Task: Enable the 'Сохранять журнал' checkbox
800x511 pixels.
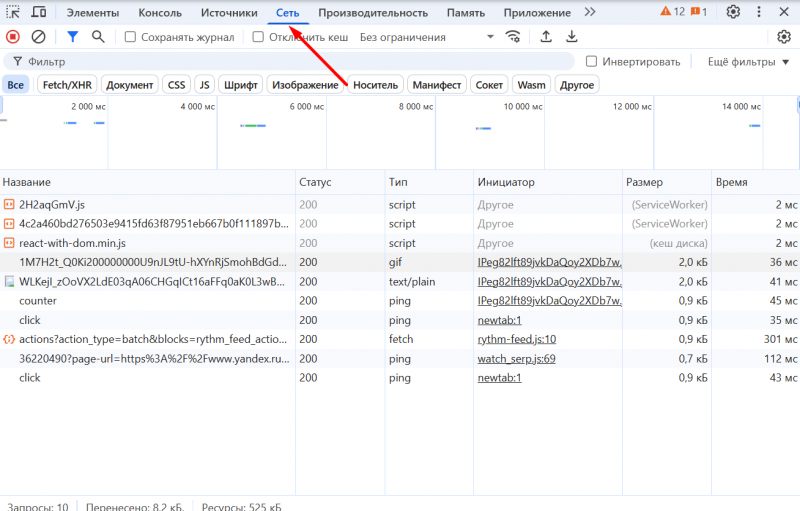Action: coord(131,37)
